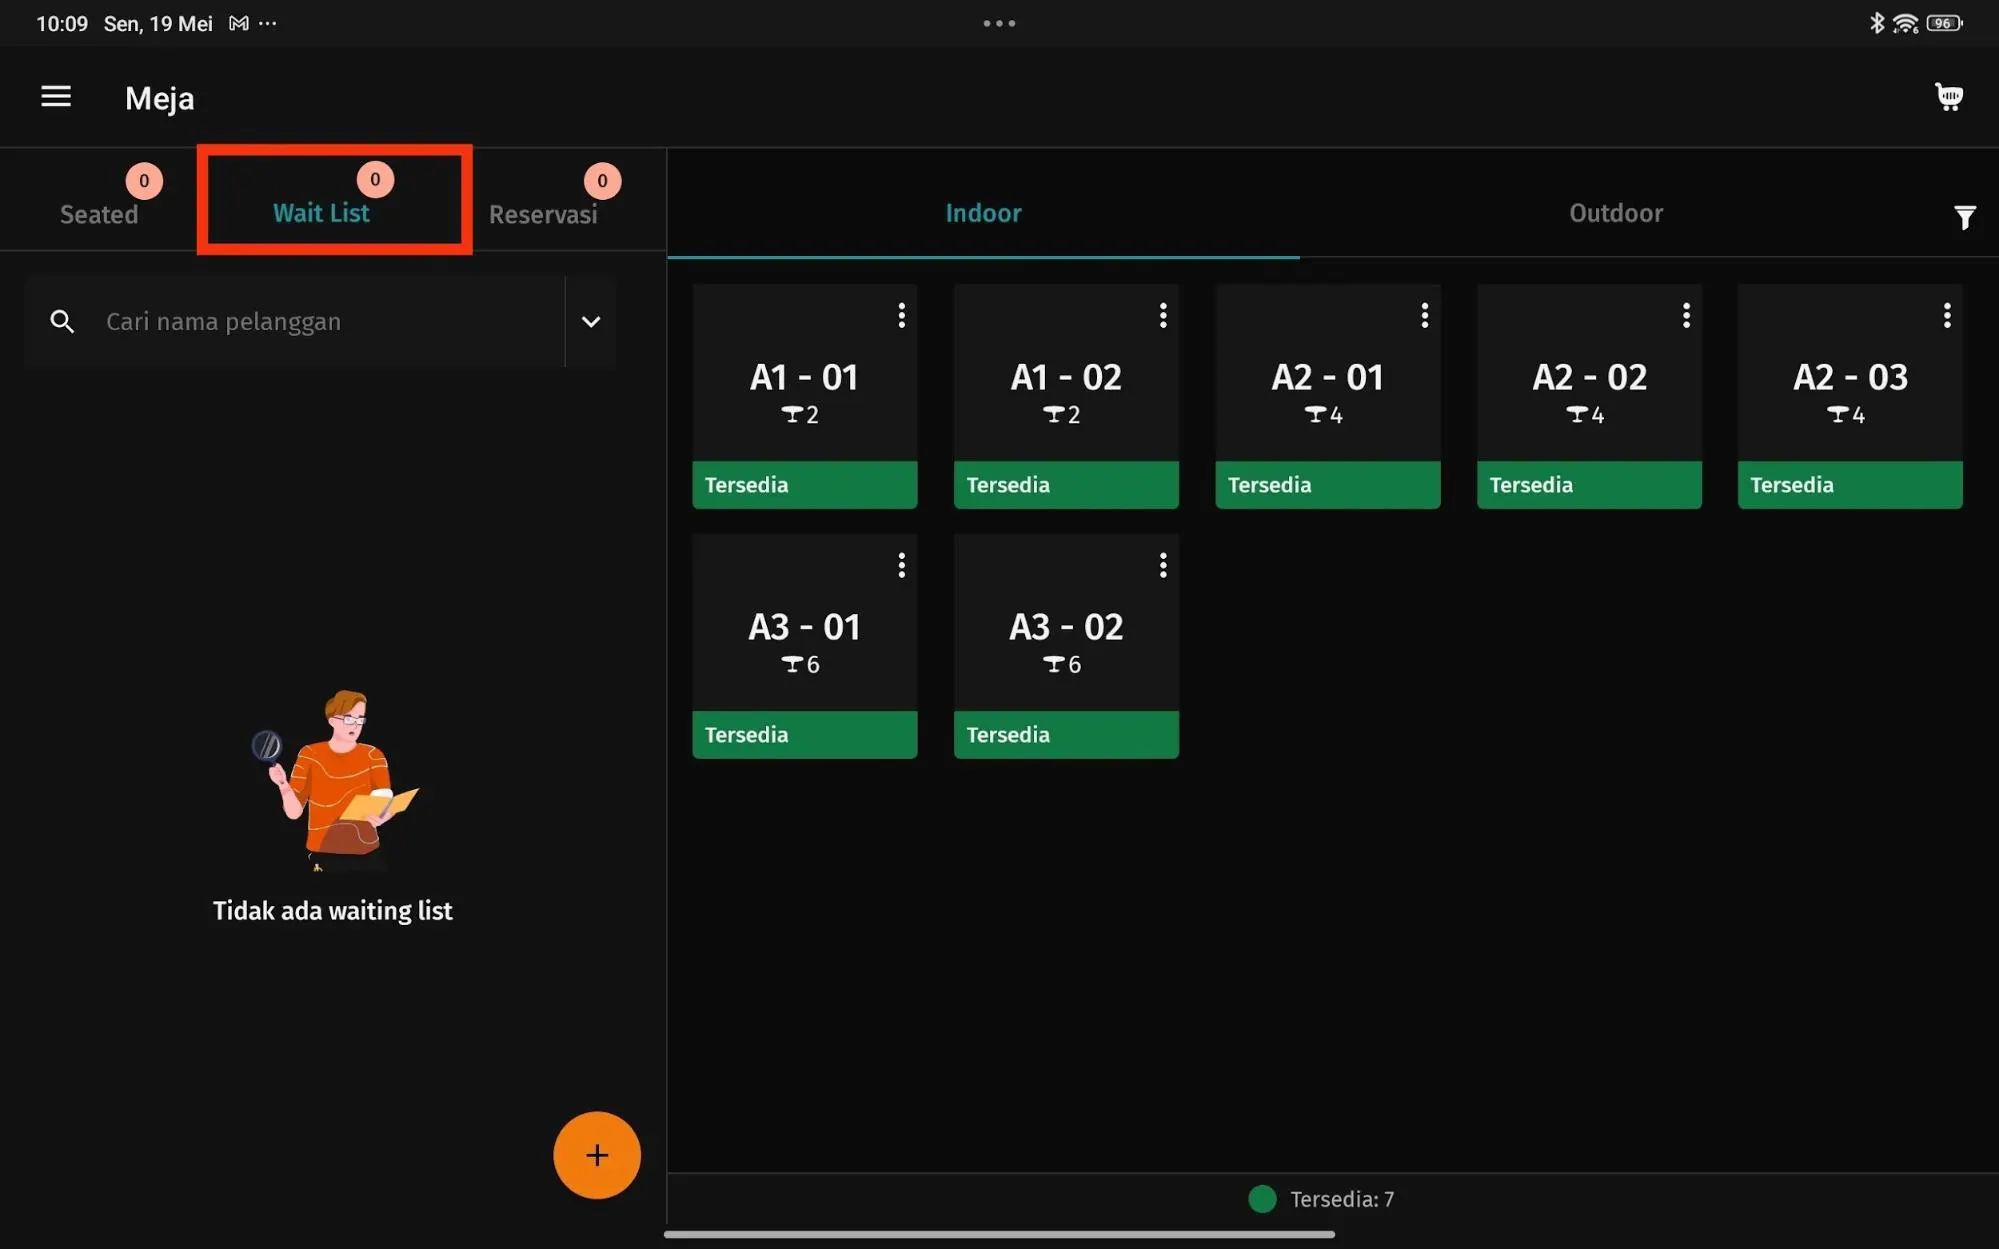Tap the seat capacity 6 on A3 - 01

pos(801,664)
